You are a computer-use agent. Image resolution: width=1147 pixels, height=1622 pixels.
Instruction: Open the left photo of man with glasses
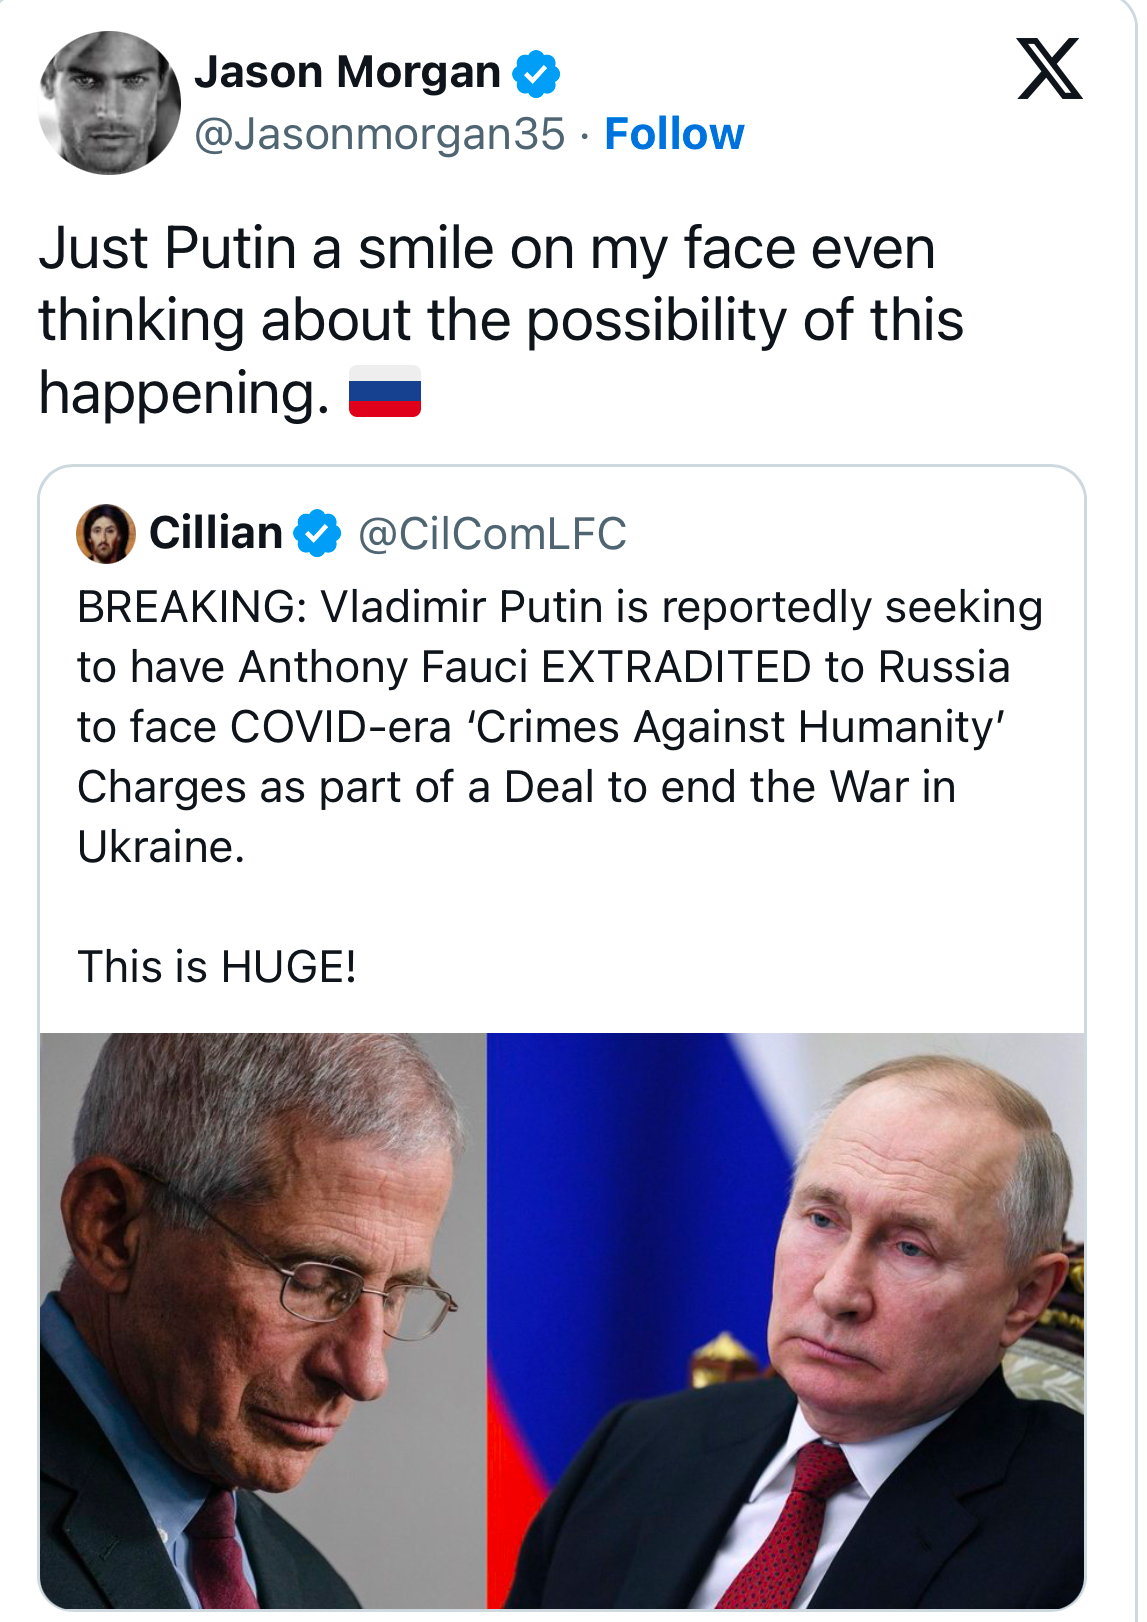click(263, 1320)
